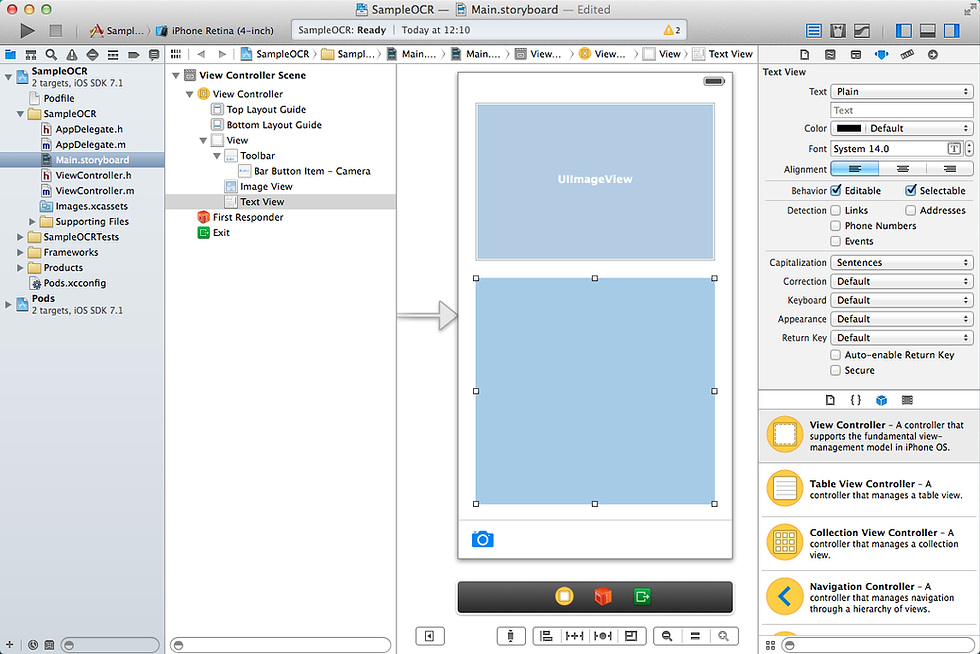Check Auto-enable Return Key
The width and height of the screenshot is (980, 654).
pyautogui.click(x=836, y=355)
